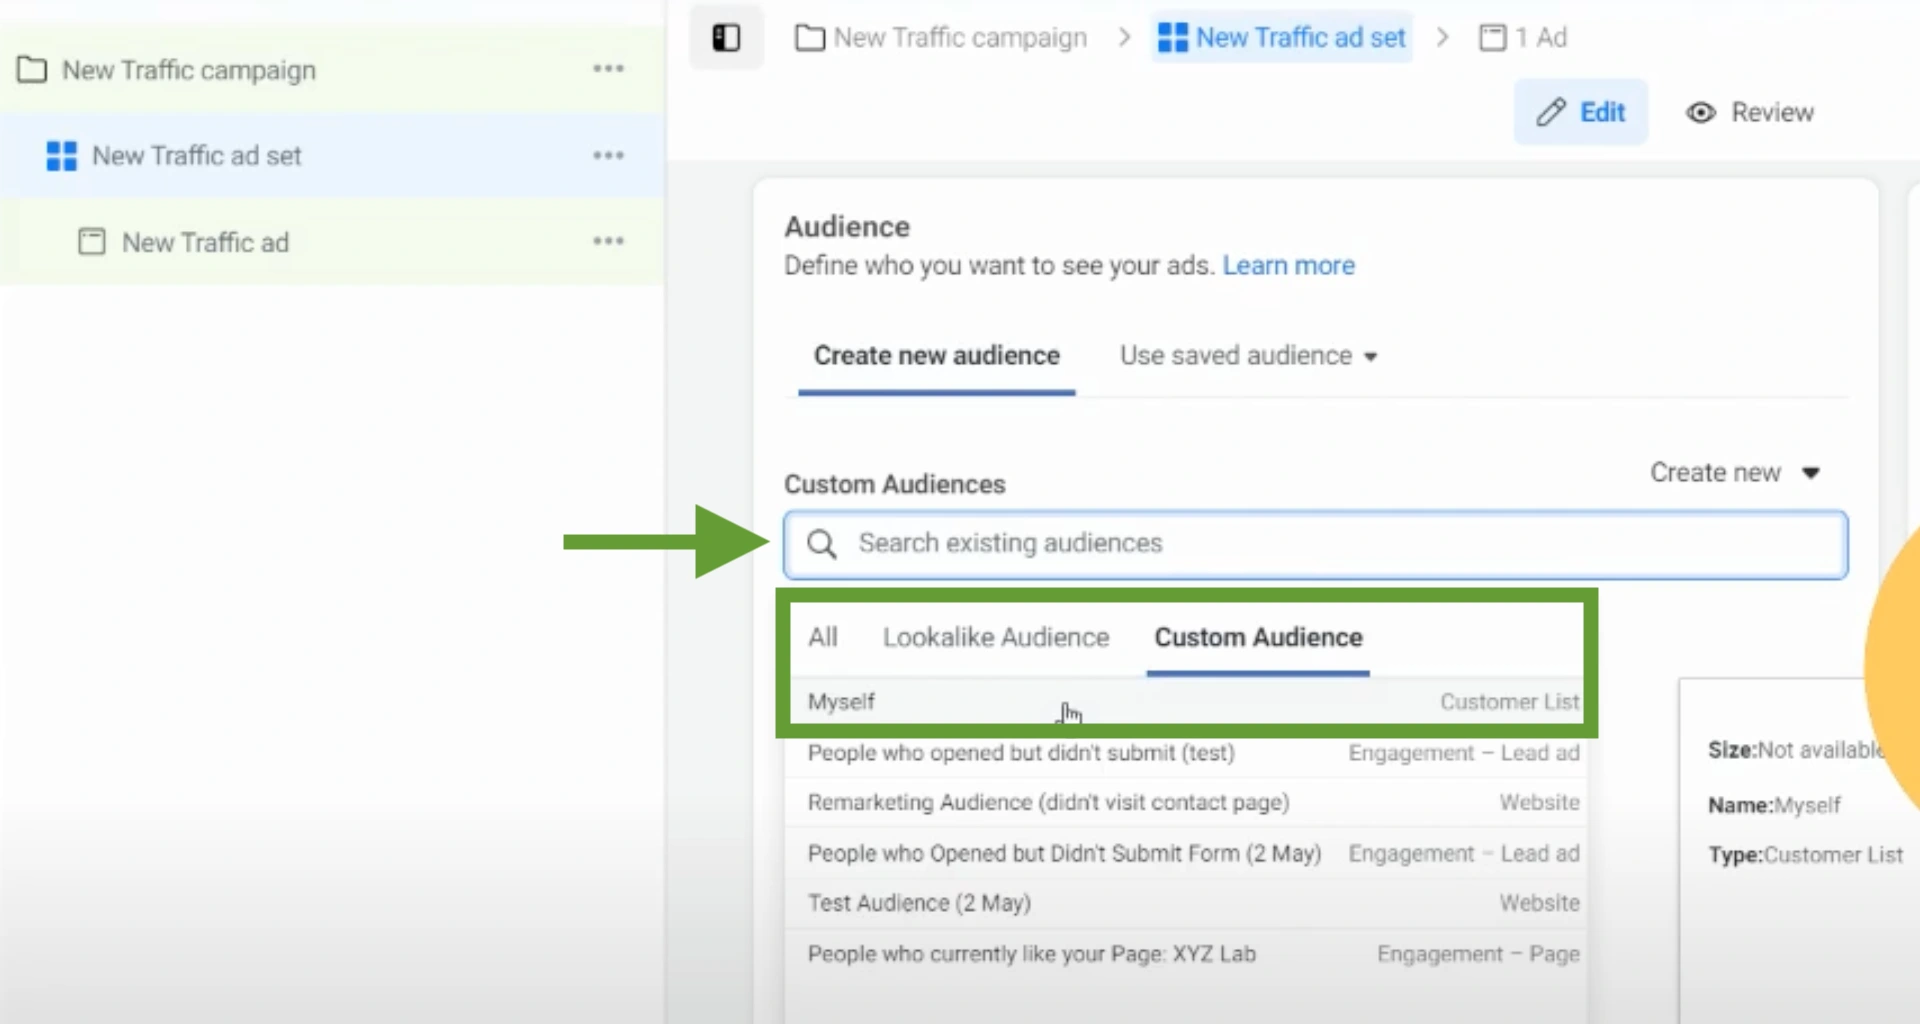The width and height of the screenshot is (1920, 1024).
Task: Click the folder icon beside New Traffic campaign
Action: tap(31, 70)
